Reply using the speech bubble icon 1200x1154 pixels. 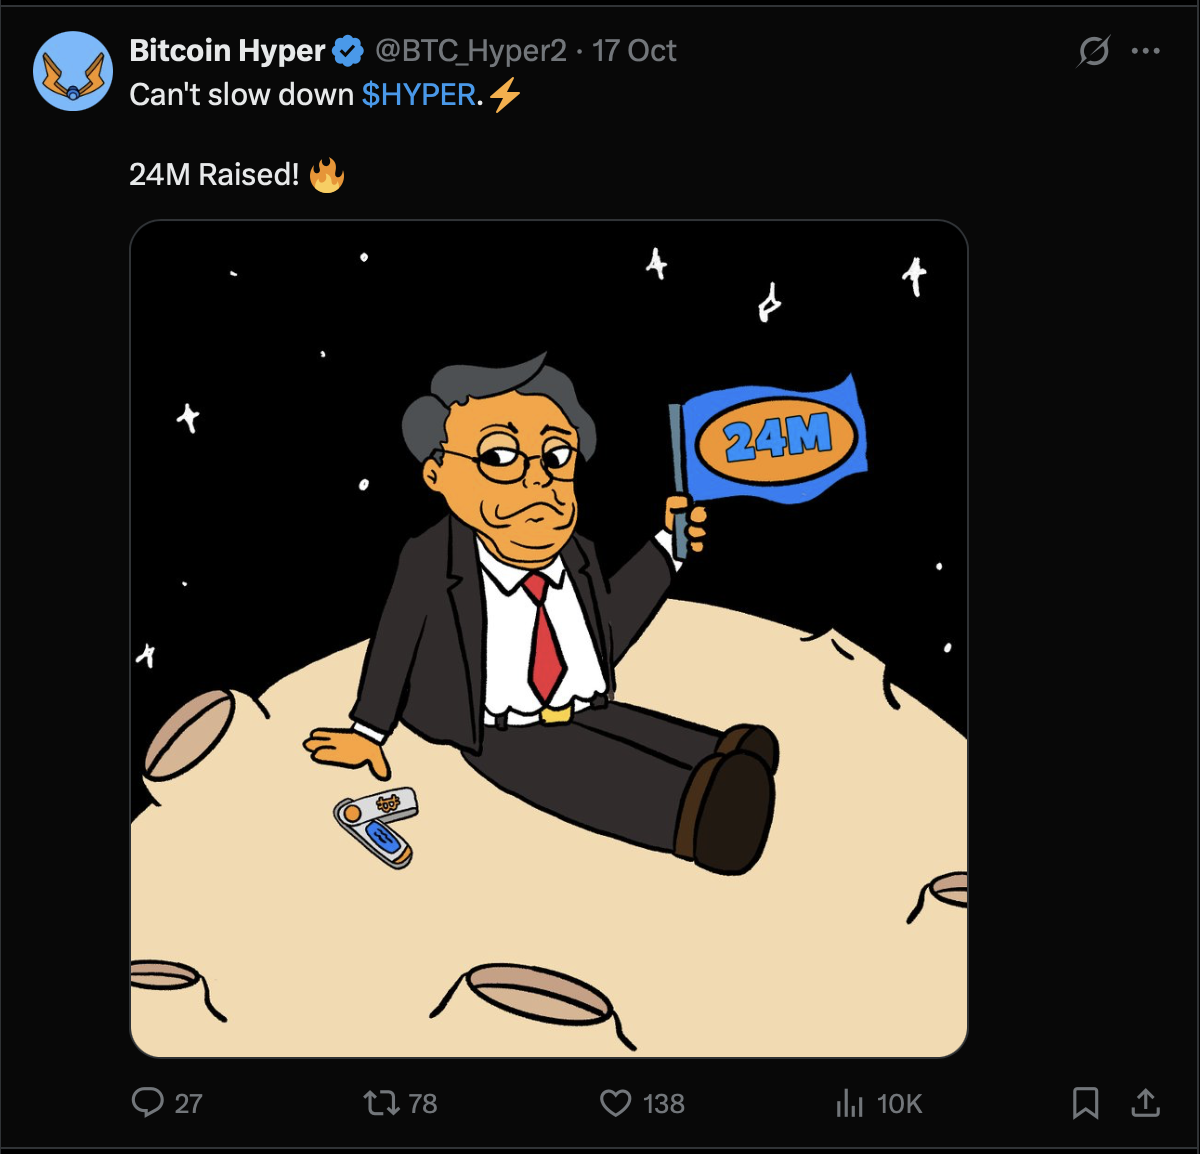point(148,1102)
